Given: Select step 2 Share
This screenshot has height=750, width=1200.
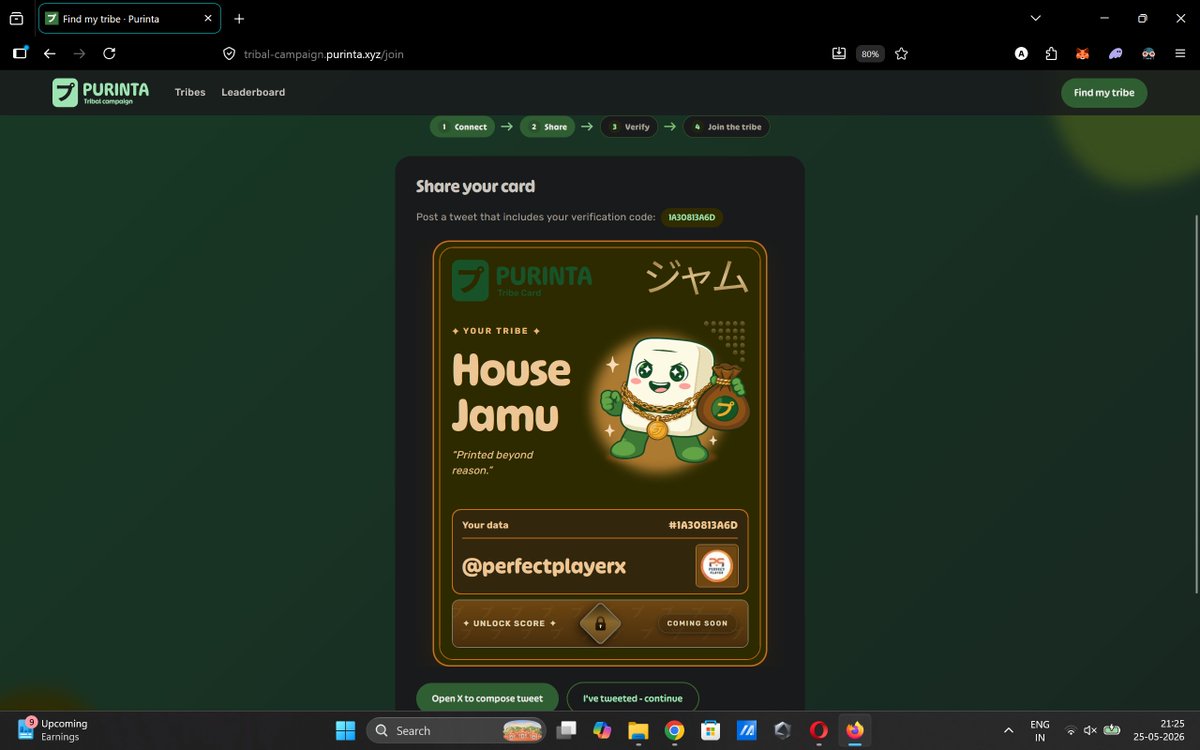Looking at the screenshot, I should tap(547, 127).
